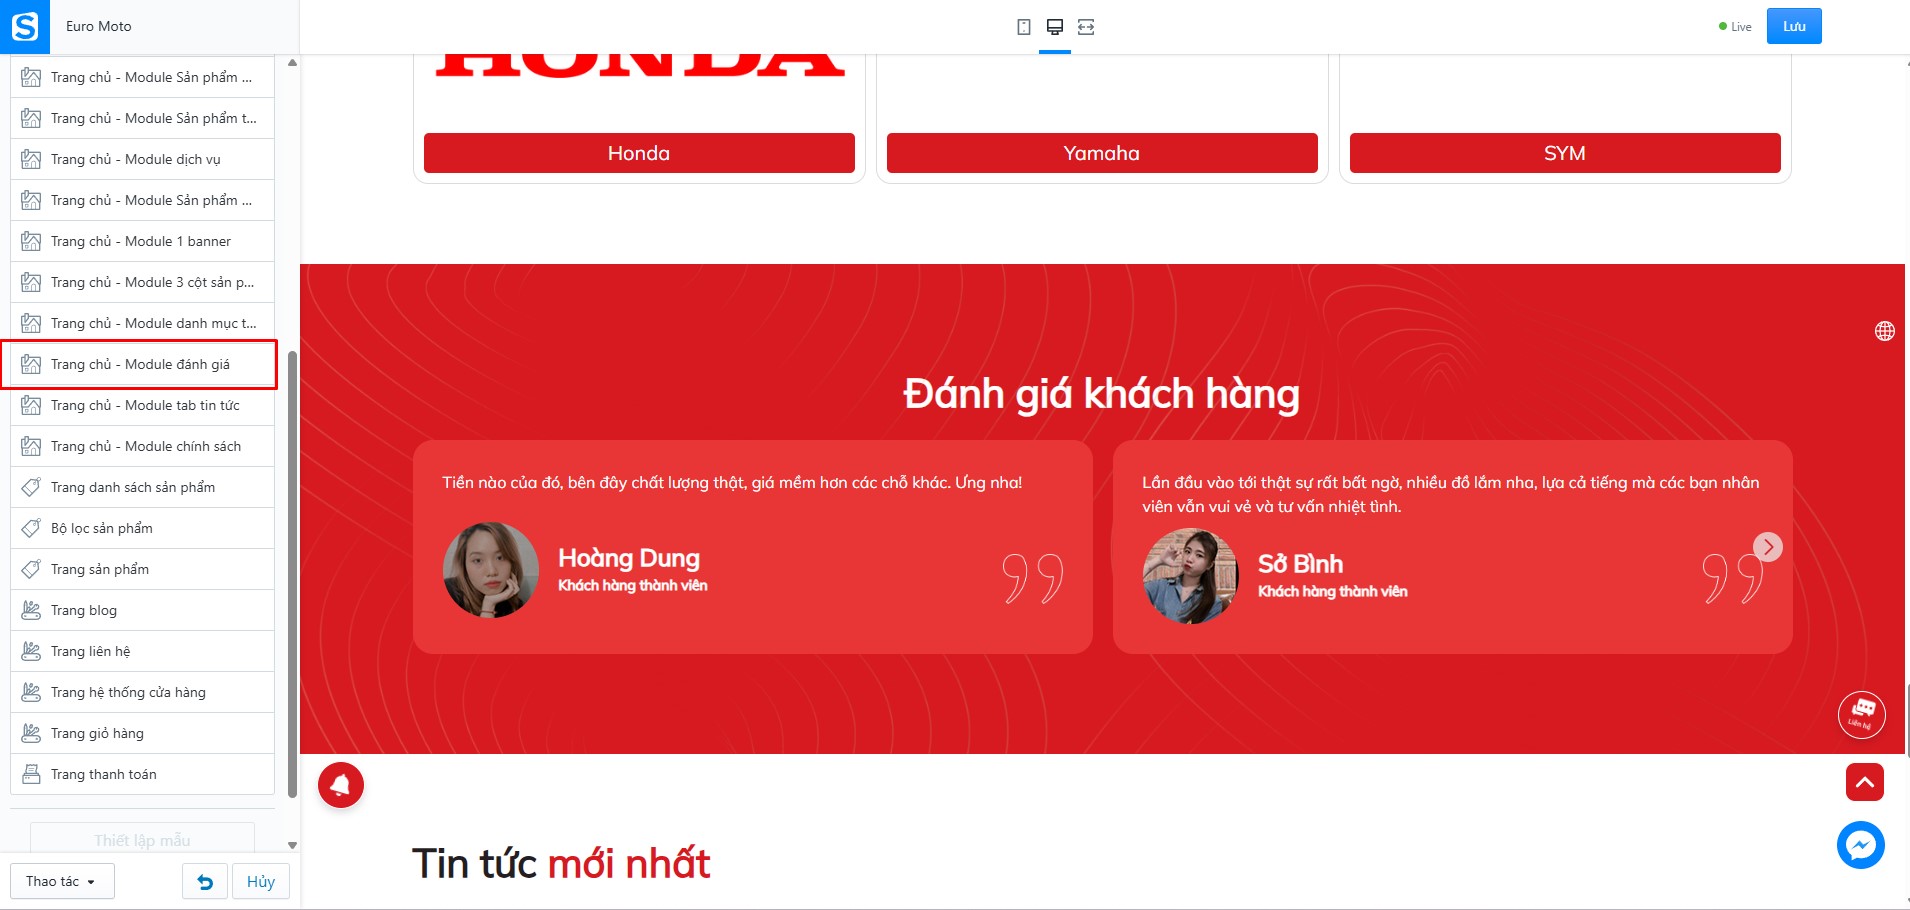Open Trang sản phẩm settings
The width and height of the screenshot is (1910, 910).
[x=142, y=569]
